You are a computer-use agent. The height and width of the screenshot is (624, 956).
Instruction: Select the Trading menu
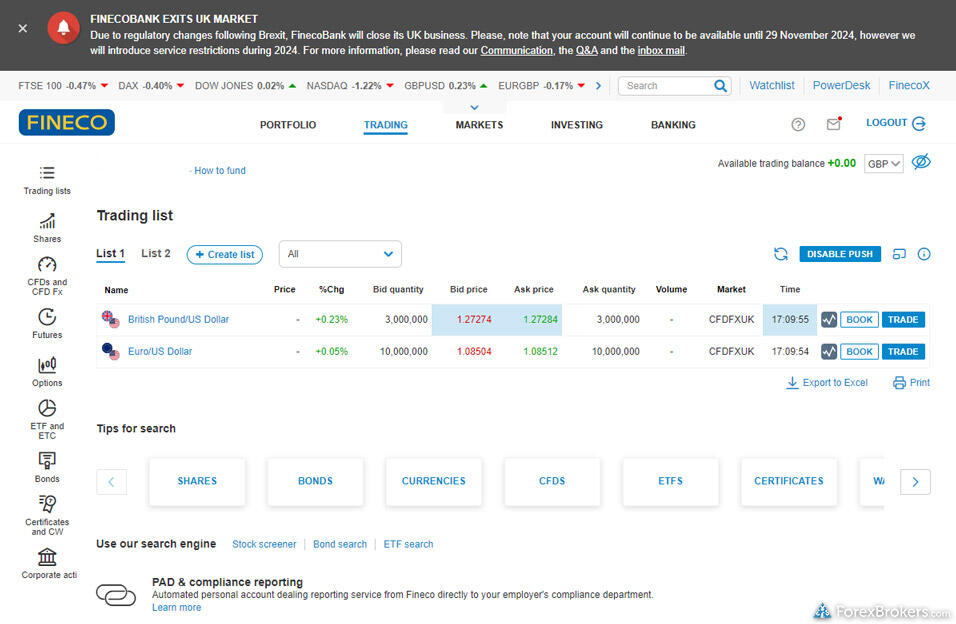point(385,125)
